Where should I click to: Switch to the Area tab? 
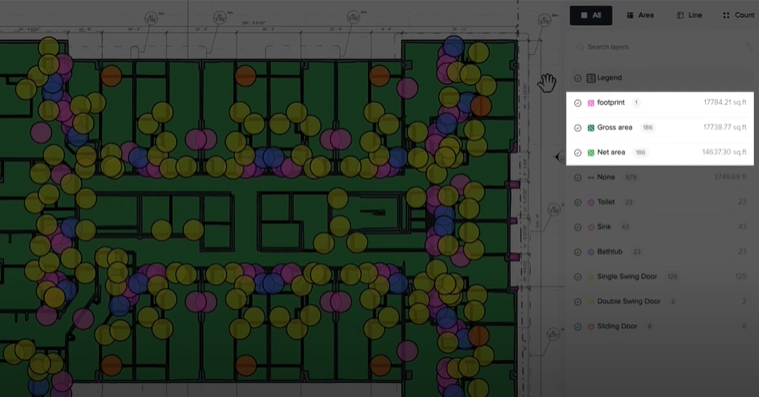tap(640, 15)
